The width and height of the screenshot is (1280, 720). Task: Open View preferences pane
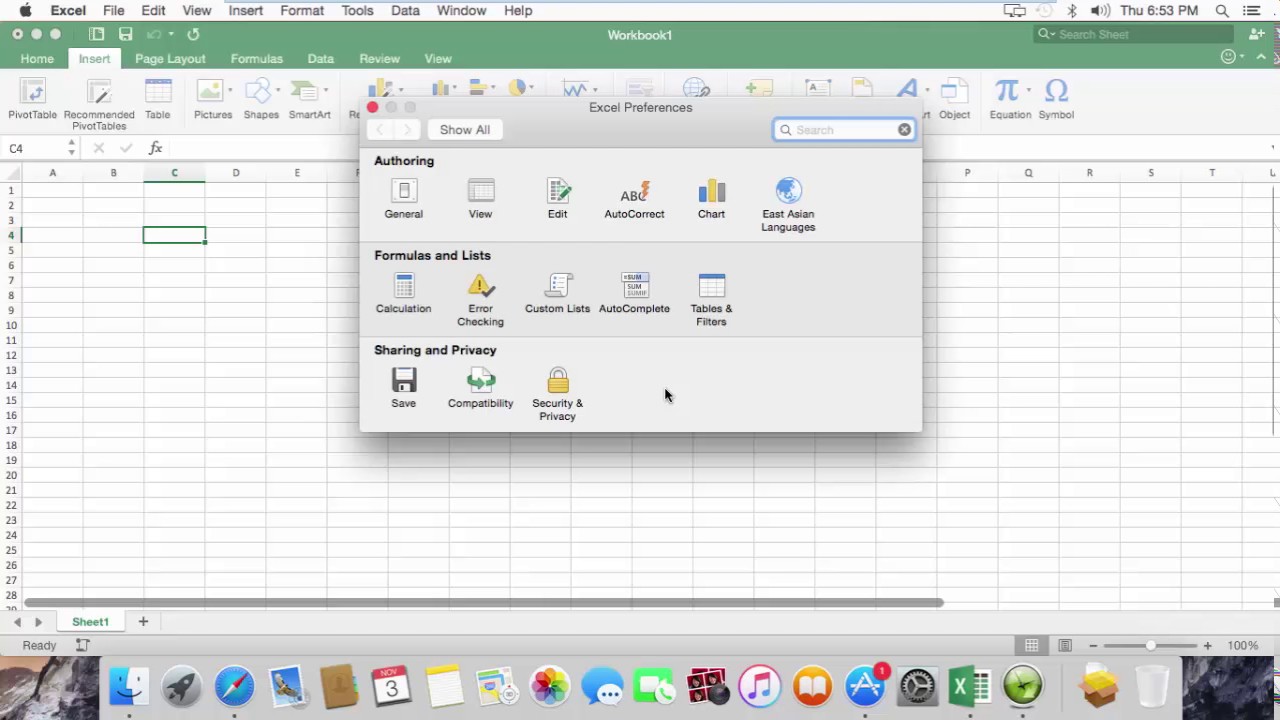click(480, 198)
